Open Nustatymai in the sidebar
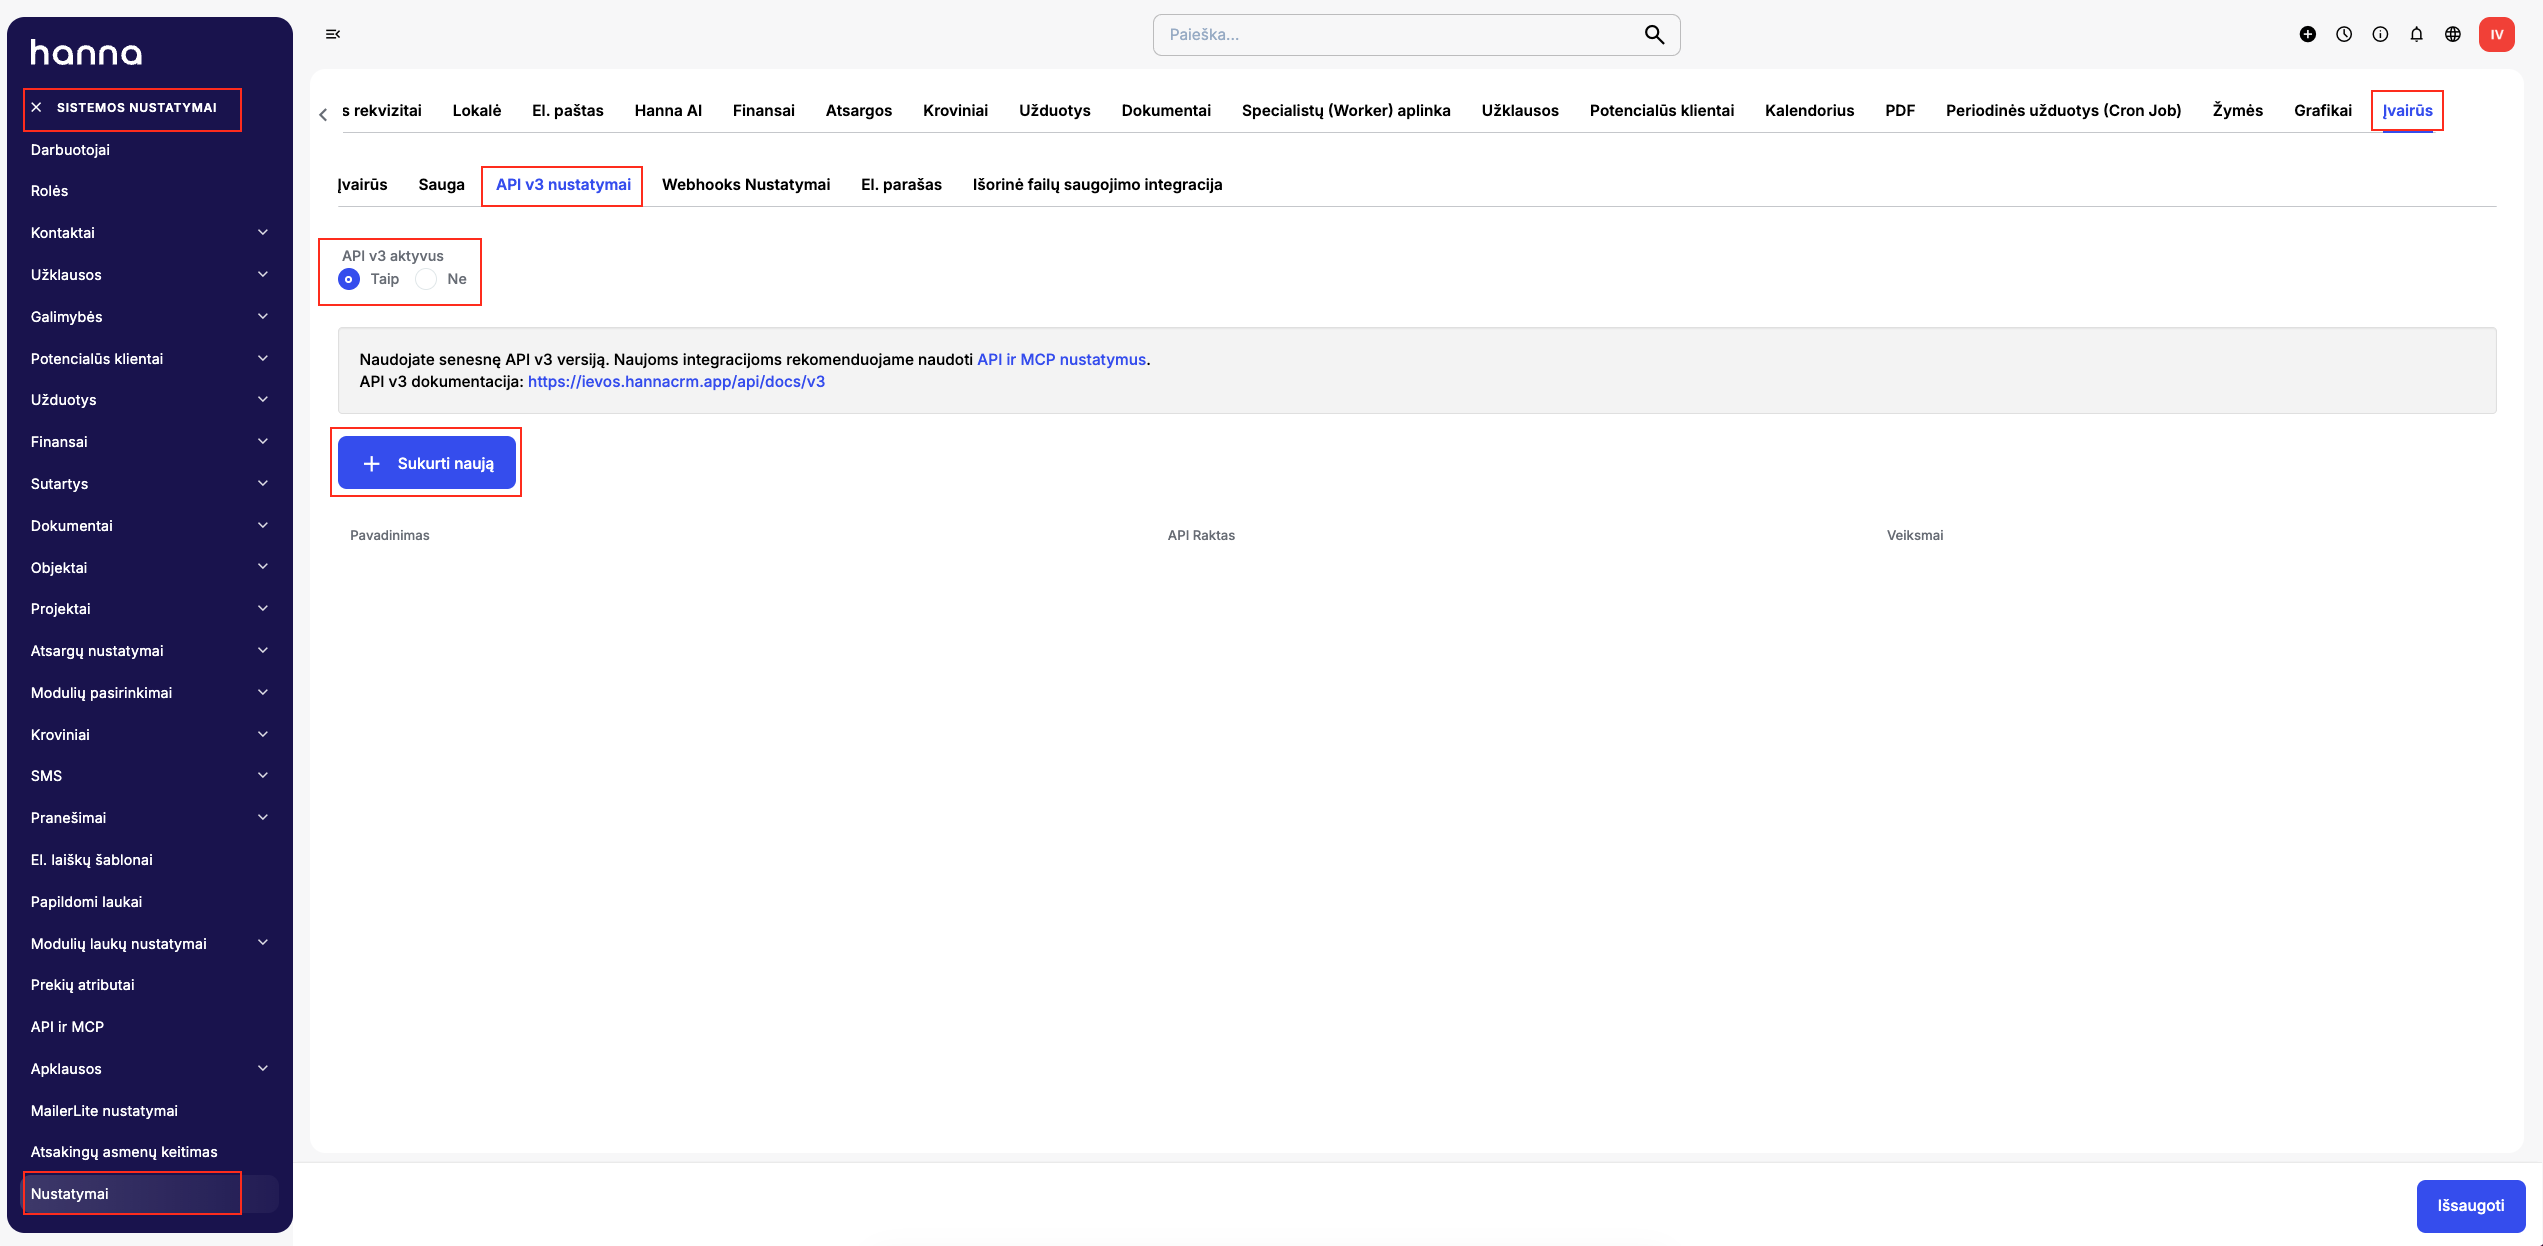Screen dimensions: 2543x1246 click(150, 1194)
